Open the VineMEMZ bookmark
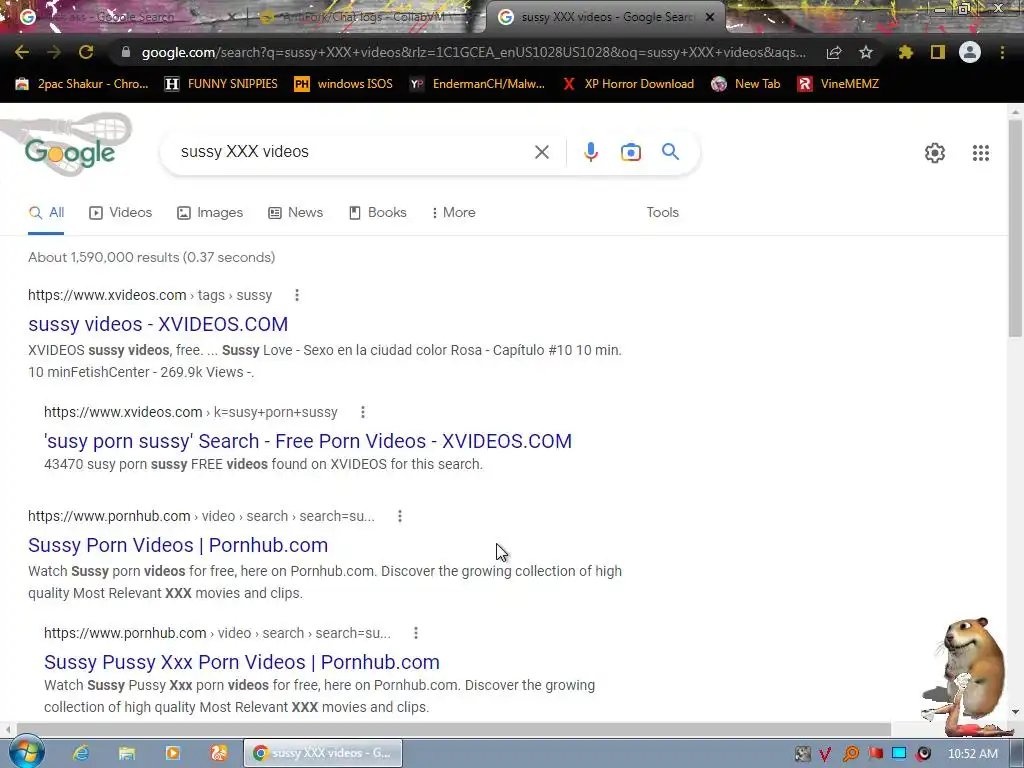 click(838, 84)
